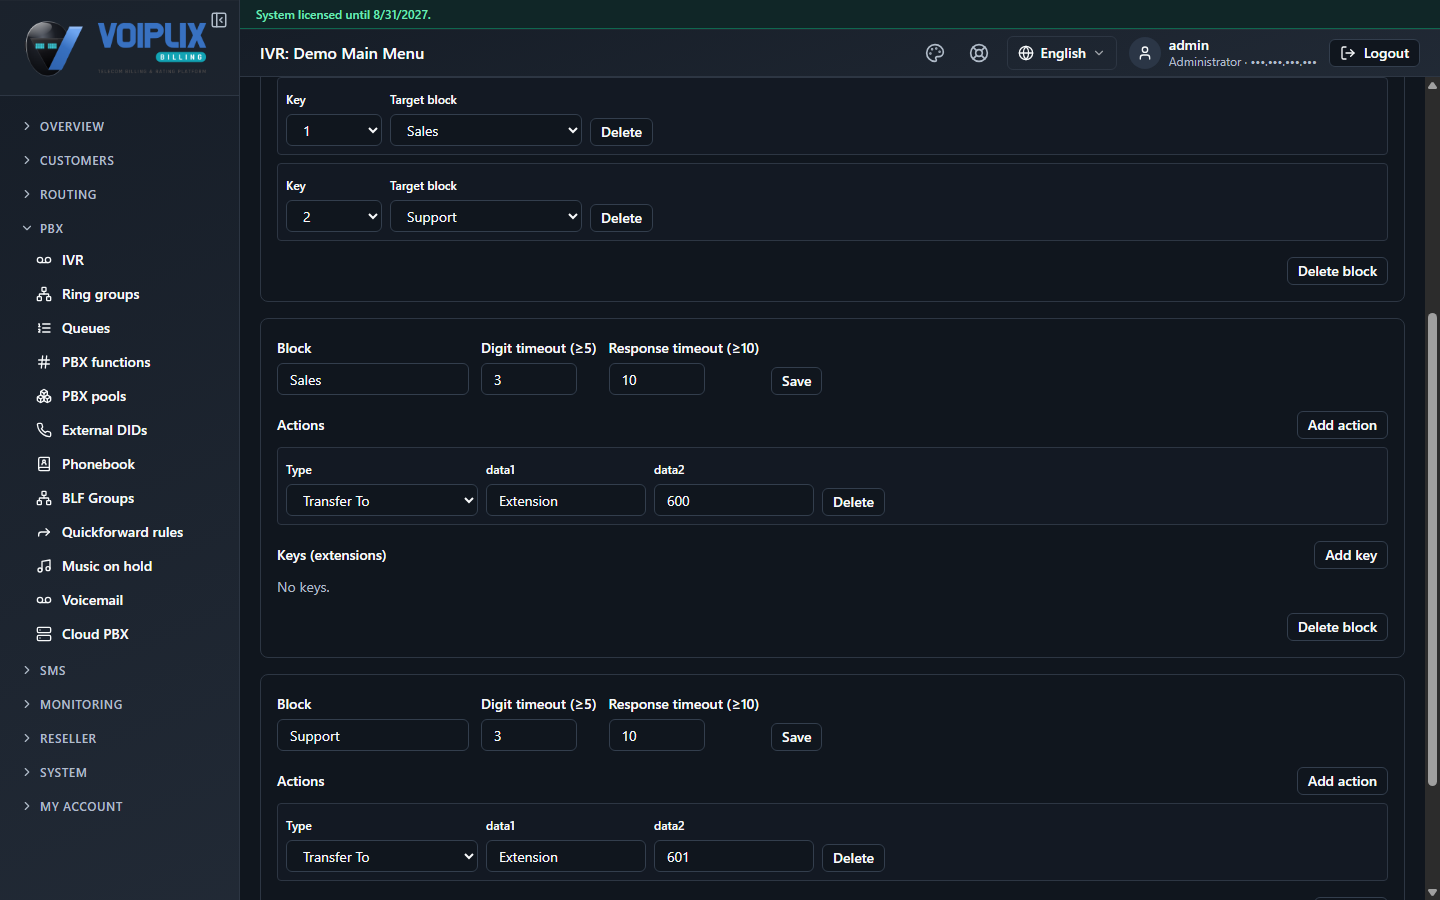Viewport: 1440px width, 900px height.
Task: Open Type dropdown in Sales block
Action: tap(382, 501)
